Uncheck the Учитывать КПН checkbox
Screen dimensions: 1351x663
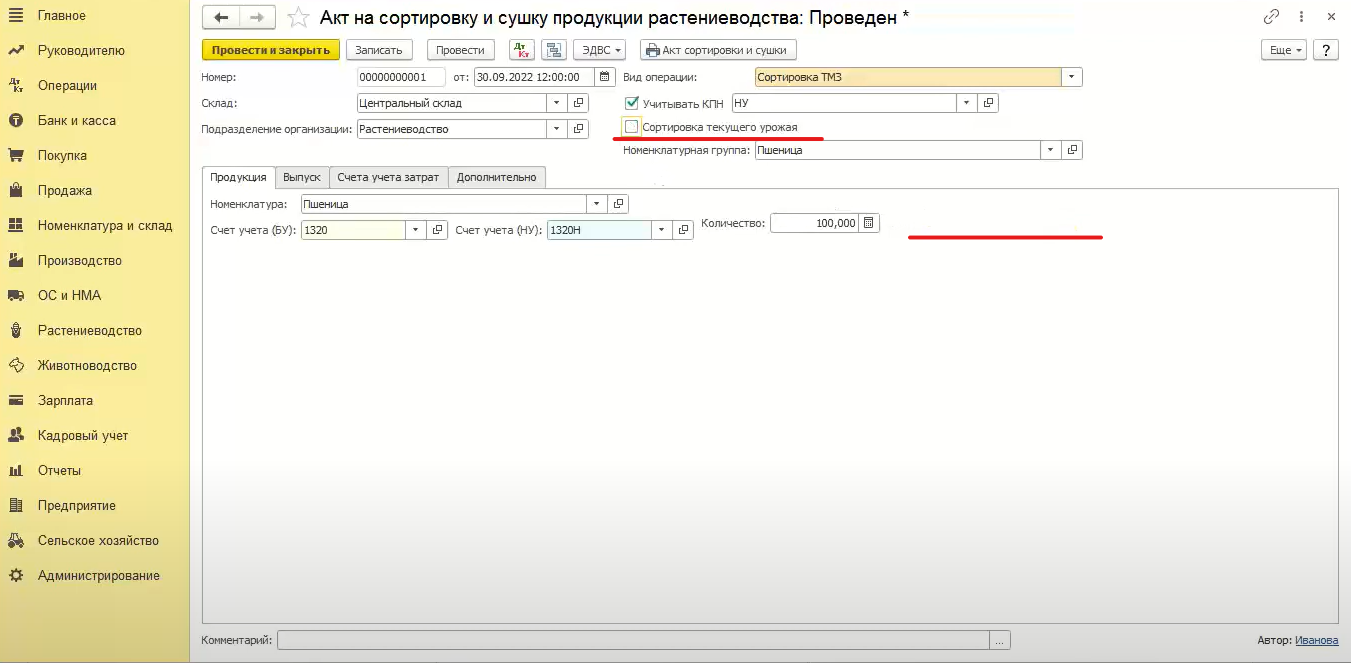pyautogui.click(x=631, y=103)
